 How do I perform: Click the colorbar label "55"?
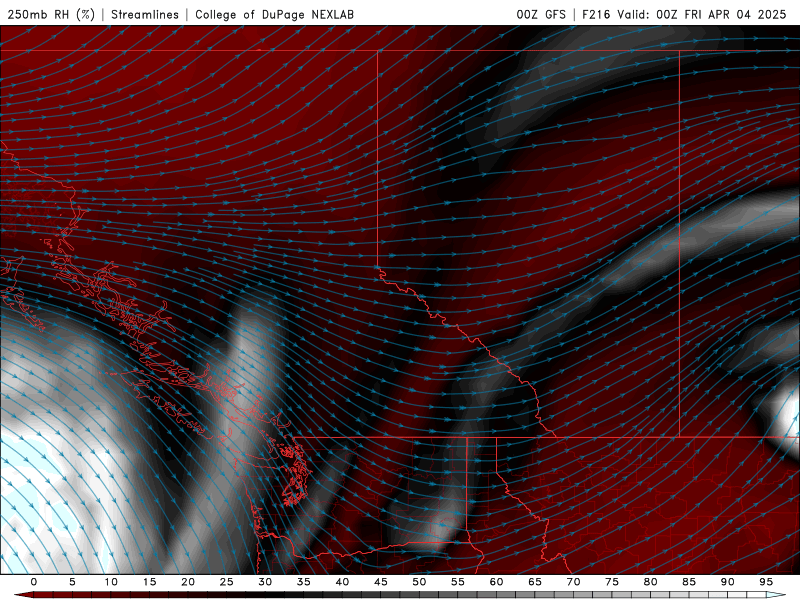458,582
